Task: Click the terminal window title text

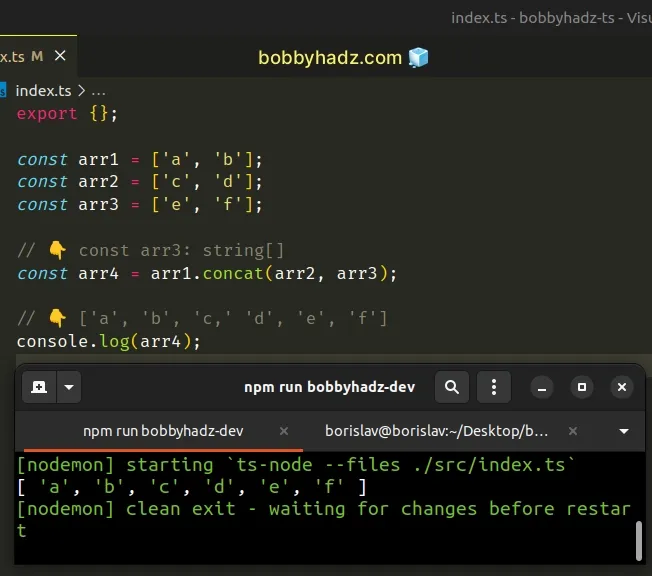Action: tap(329, 387)
